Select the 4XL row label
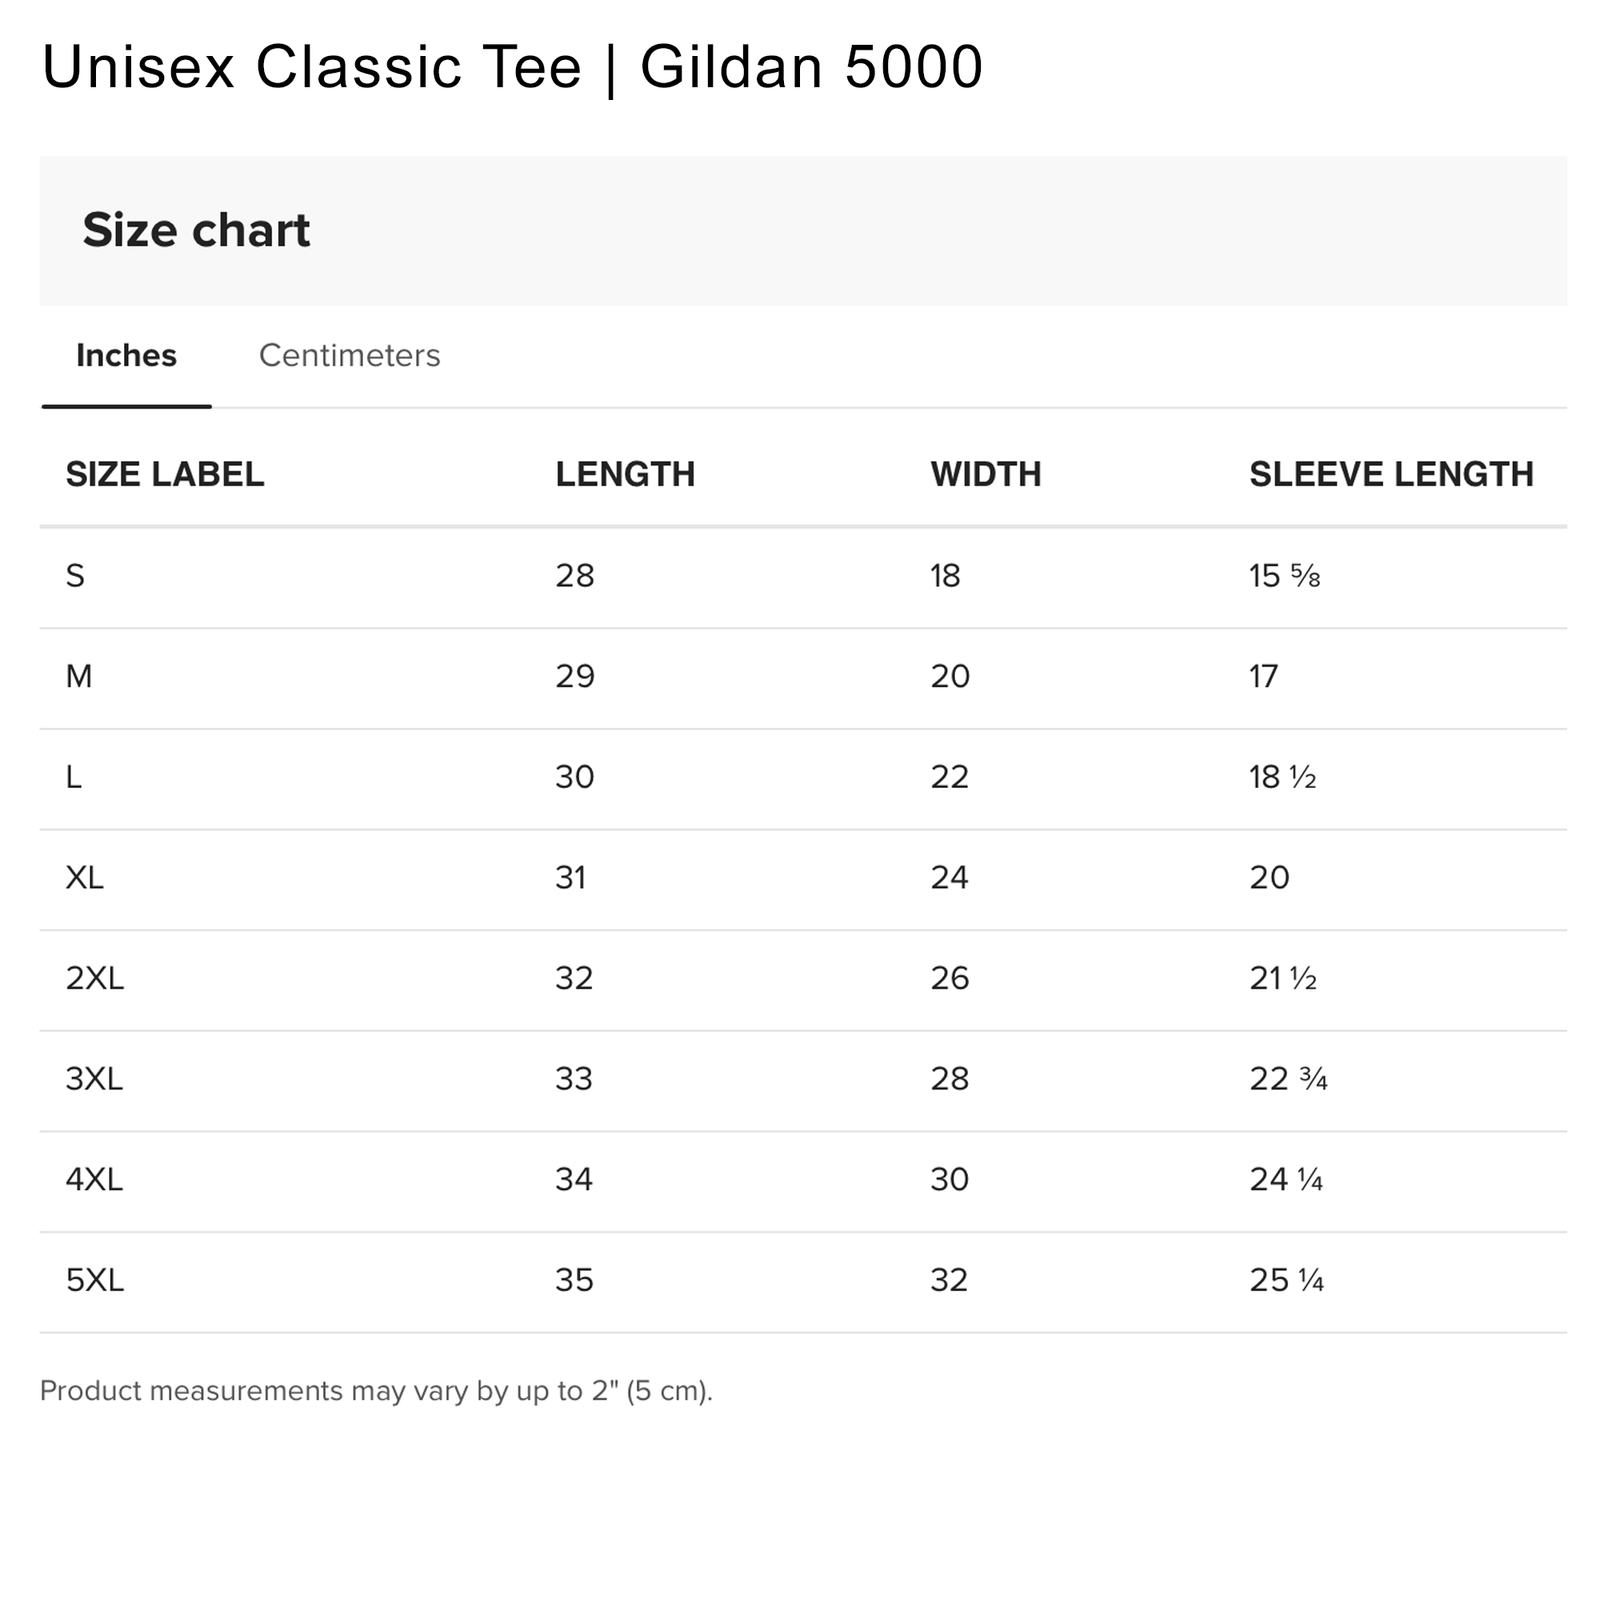The width and height of the screenshot is (1600, 1600). click(94, 1180)
